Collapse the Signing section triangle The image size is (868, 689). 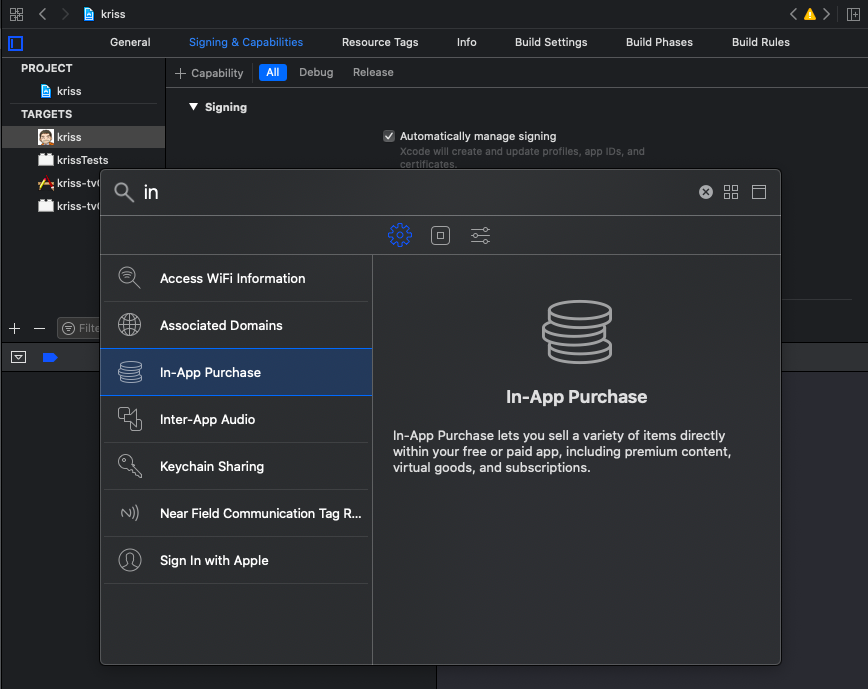[x=193, y=107]
